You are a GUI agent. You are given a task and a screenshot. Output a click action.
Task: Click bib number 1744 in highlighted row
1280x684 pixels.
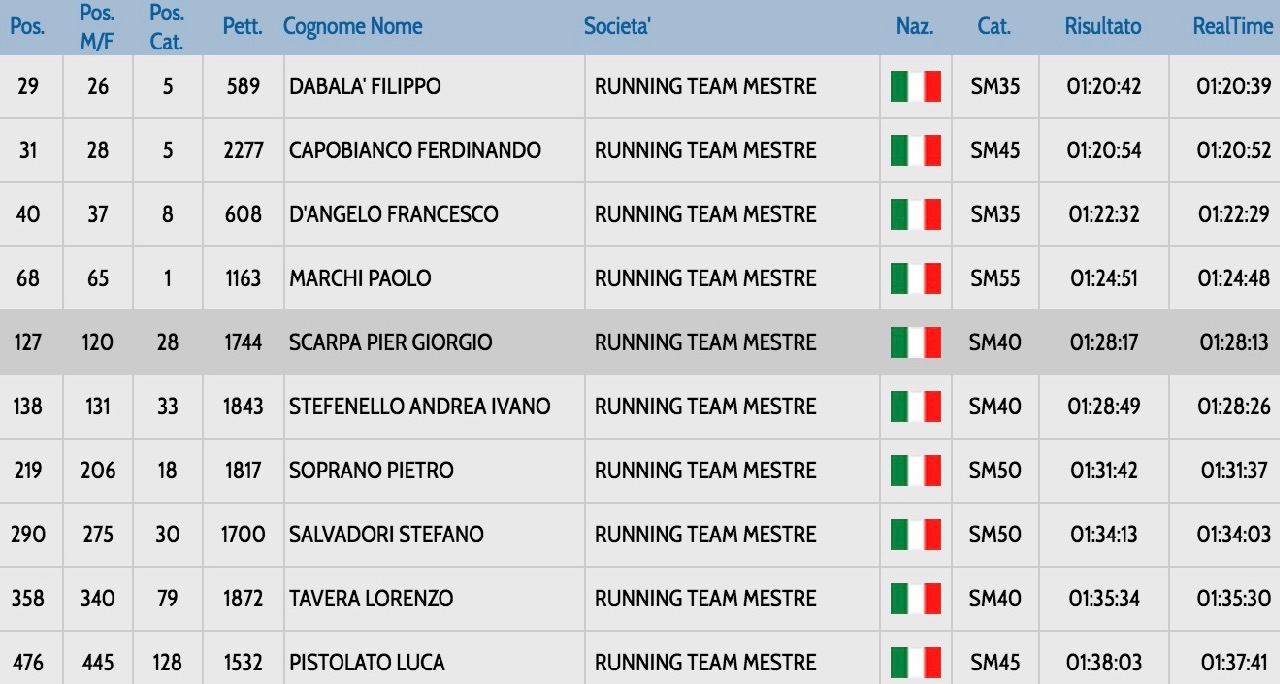(243, 343)
